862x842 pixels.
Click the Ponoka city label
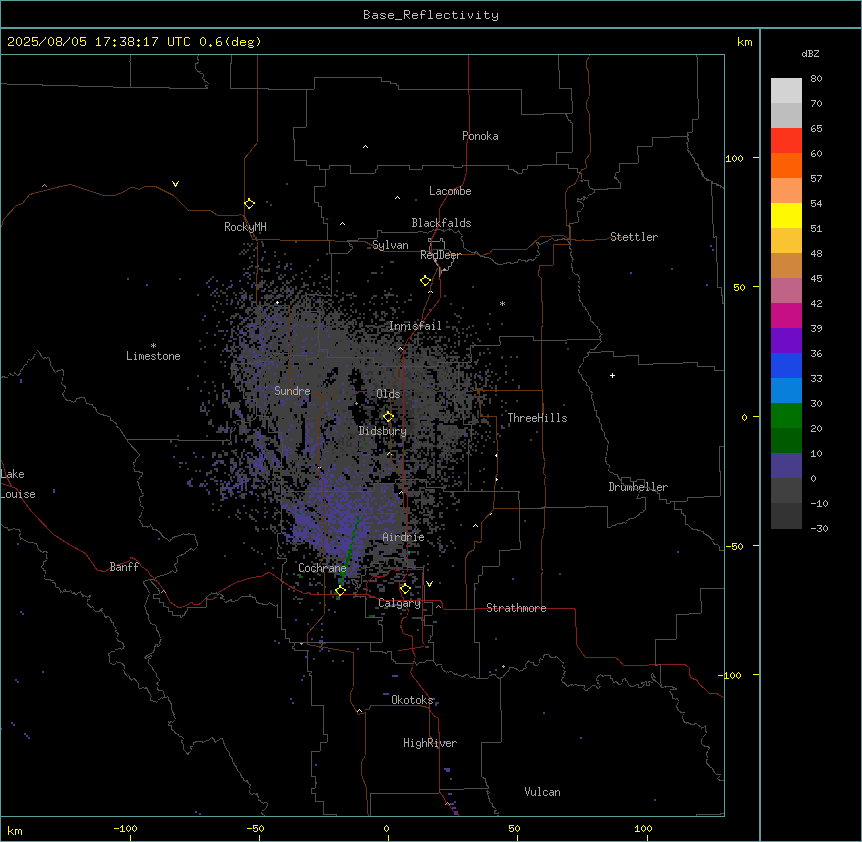[480, 136]
